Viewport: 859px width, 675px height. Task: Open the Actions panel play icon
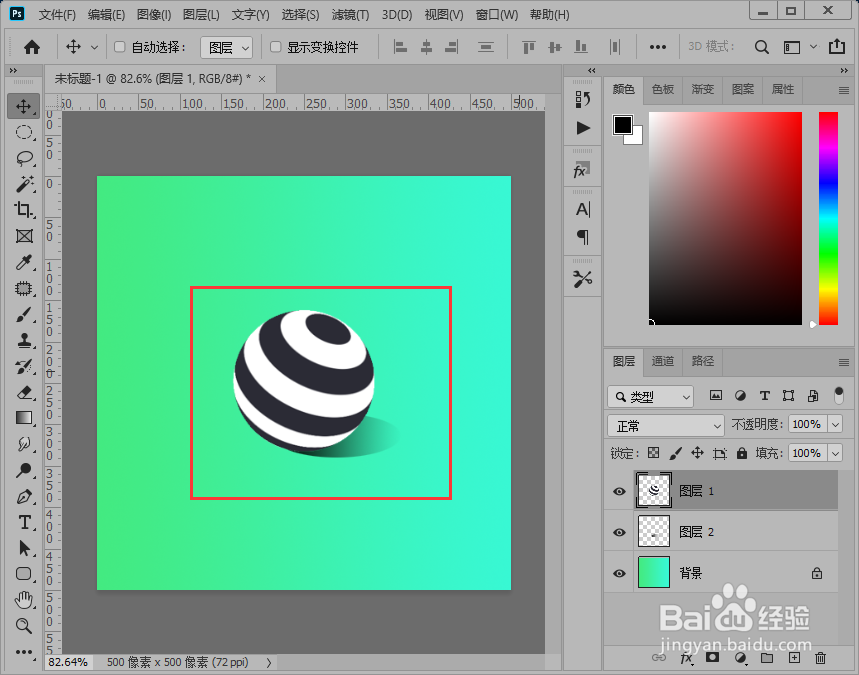[583, 128]
